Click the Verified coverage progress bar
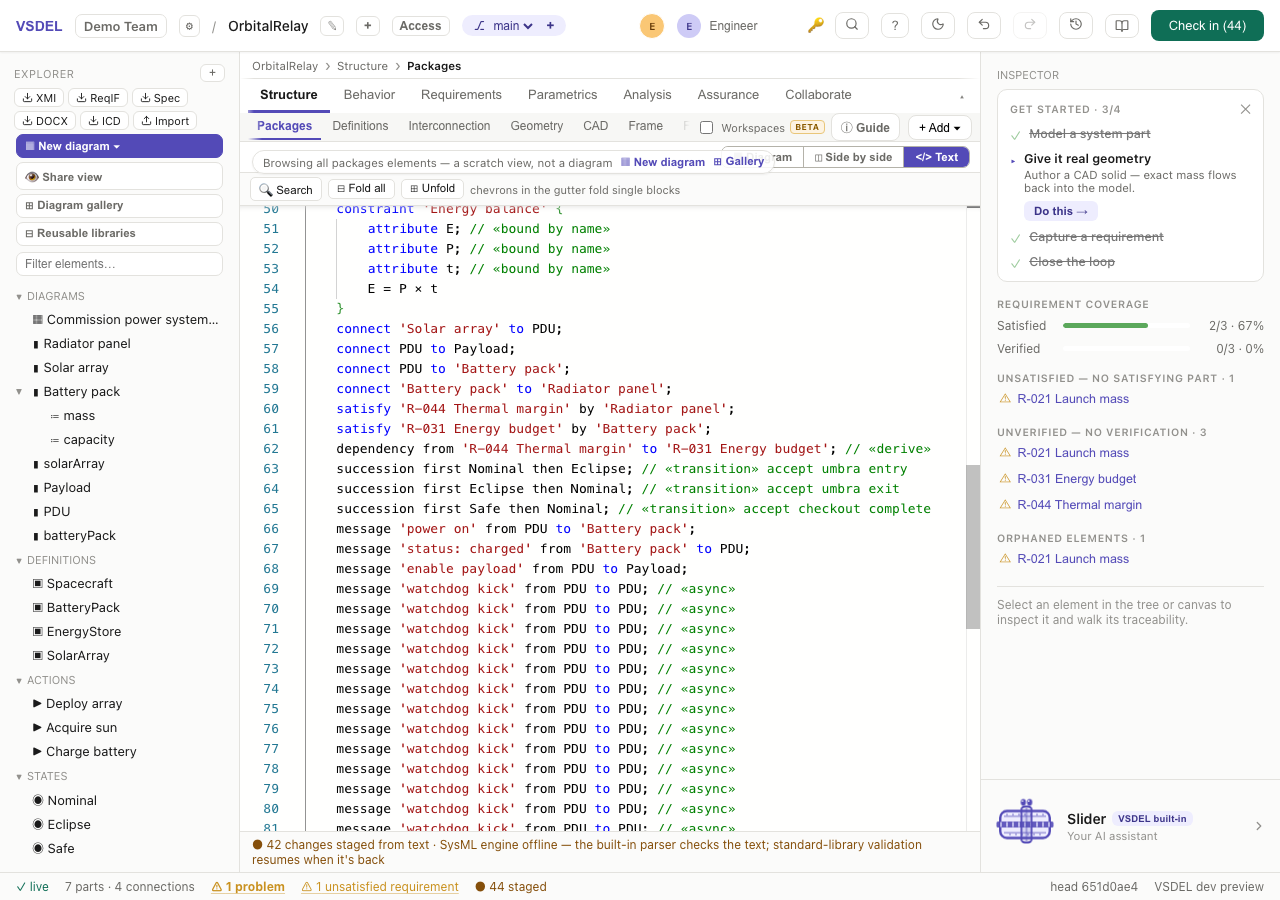The width and height of the screenshot is (1280, 900). (1126, 349)
